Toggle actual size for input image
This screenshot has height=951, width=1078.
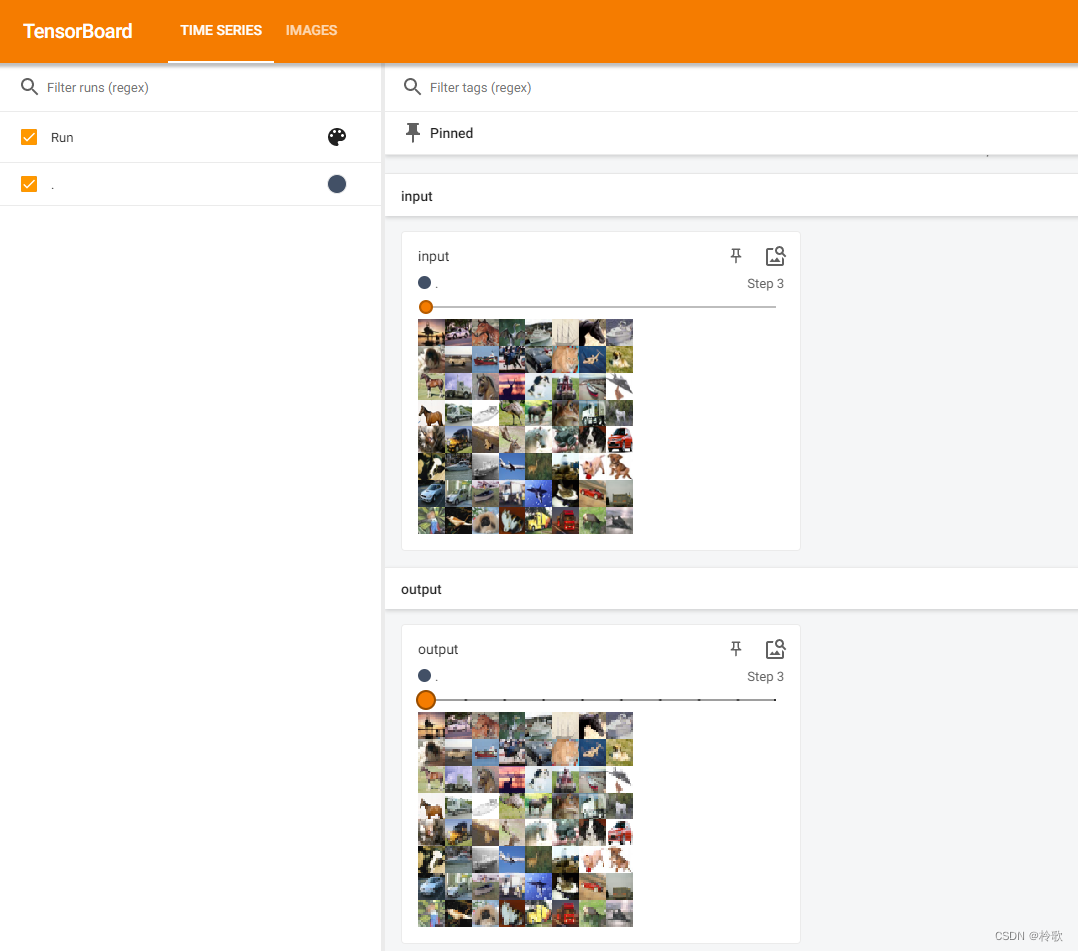[776, 256]
